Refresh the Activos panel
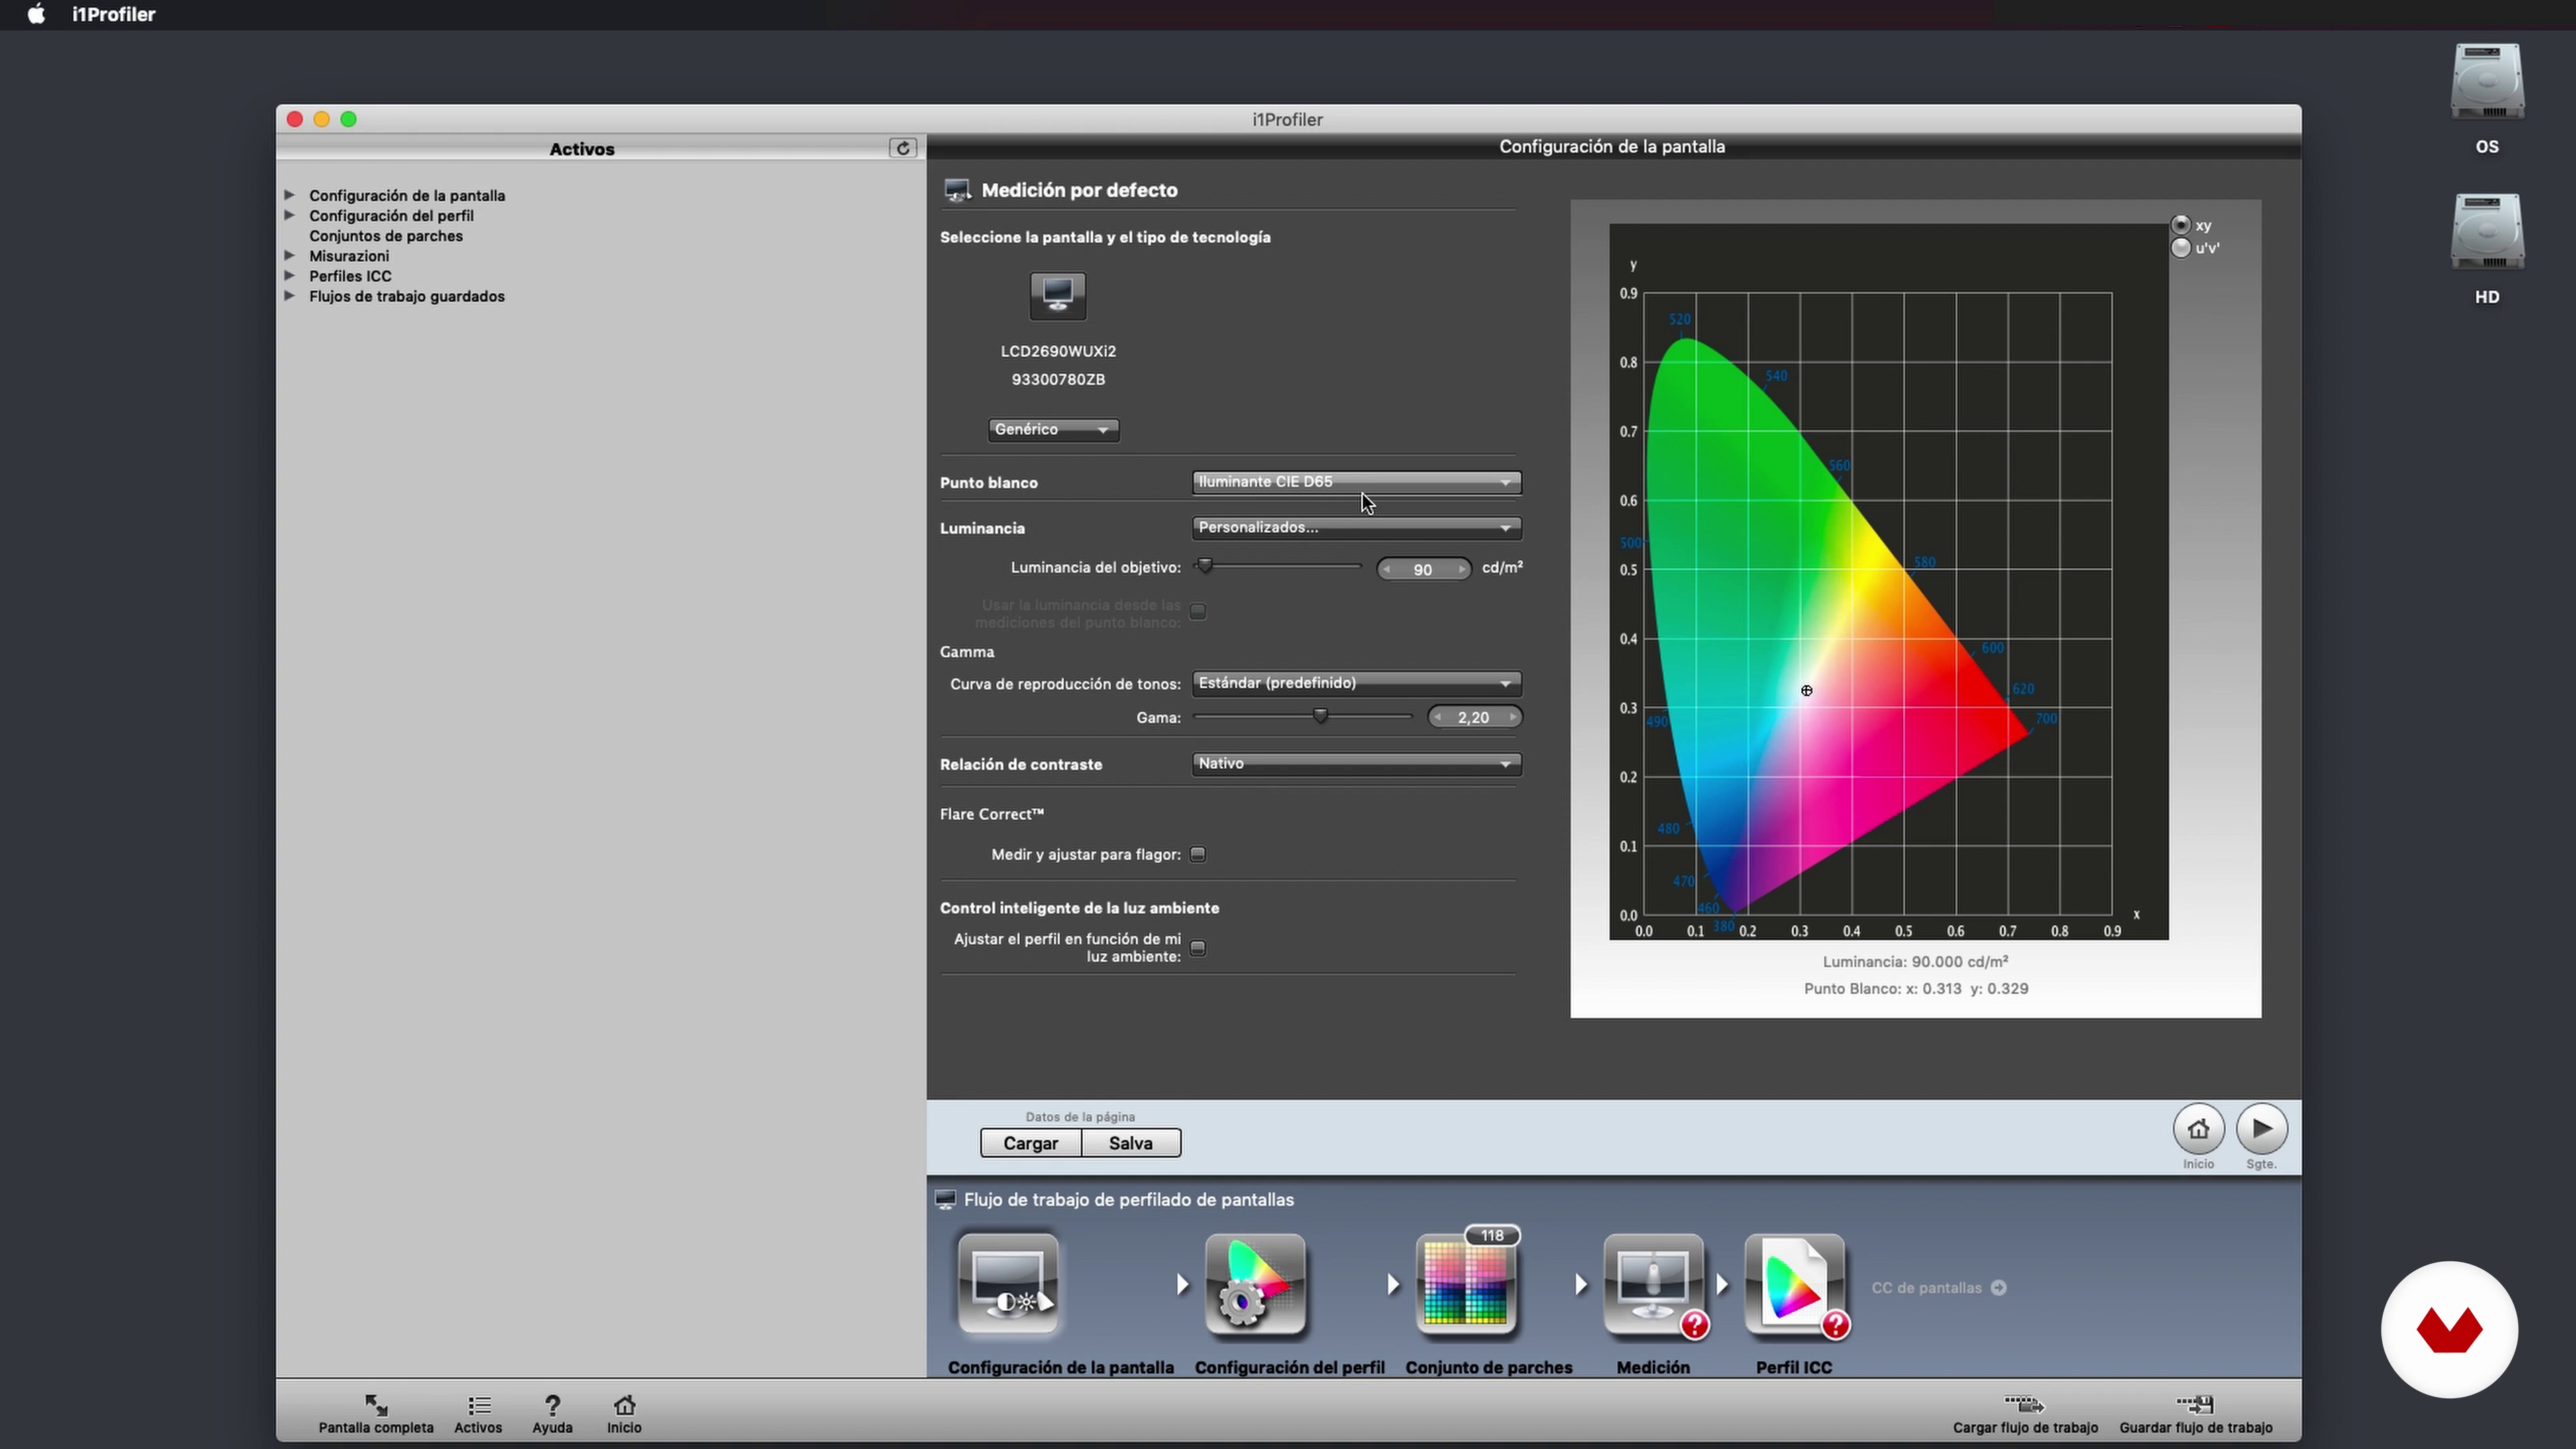The height and width of the screenshot is (1449, 2576). pyautogui.click(x=902, y=148)
